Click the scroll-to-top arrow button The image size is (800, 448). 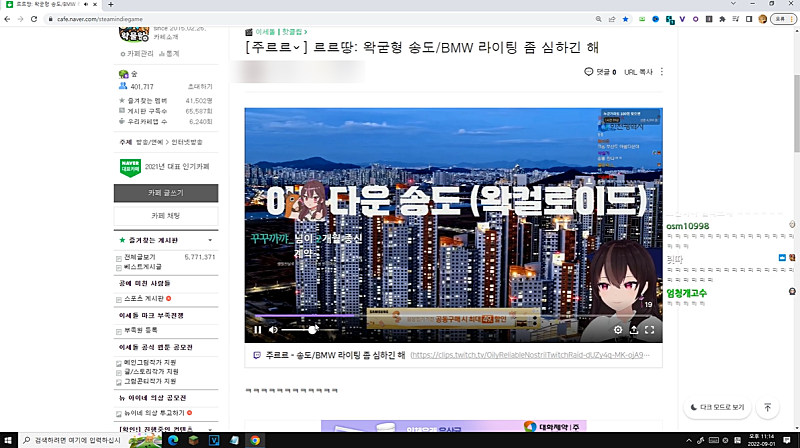pos(767,407)
